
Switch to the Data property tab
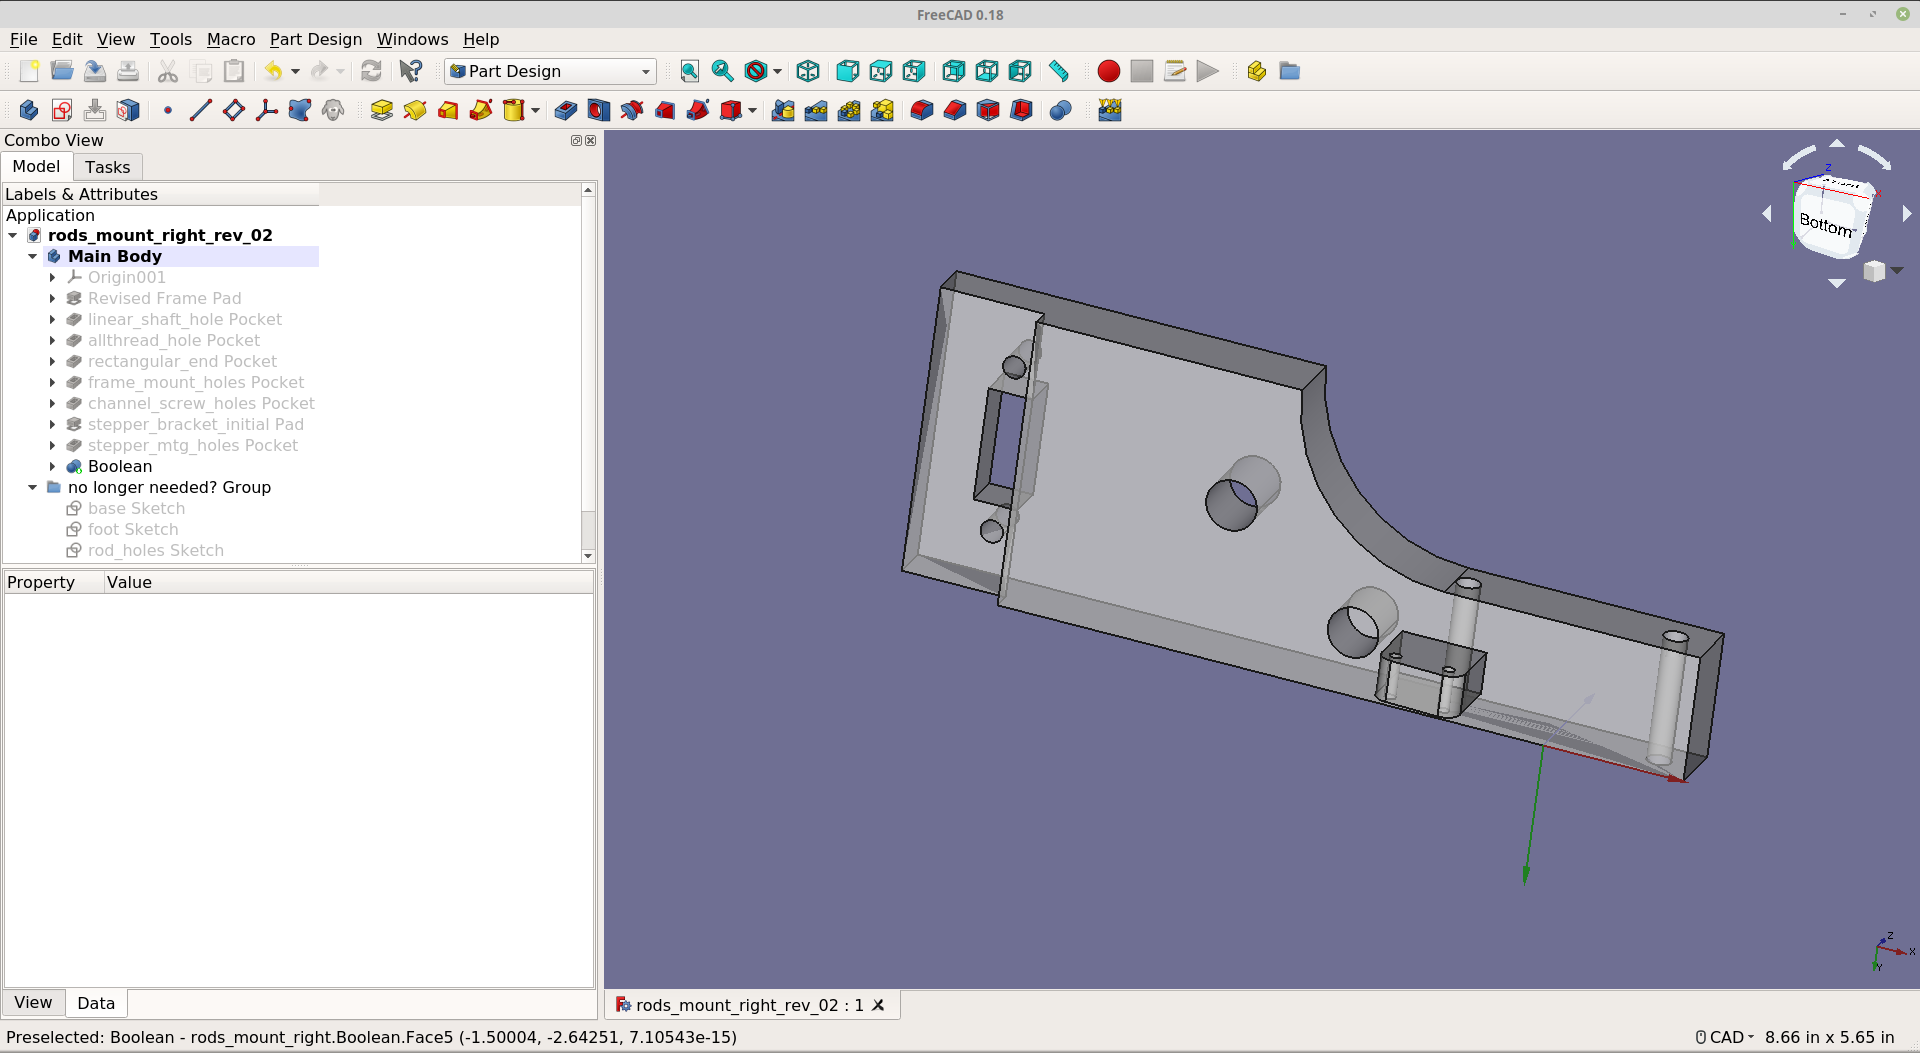(96, 1003)
